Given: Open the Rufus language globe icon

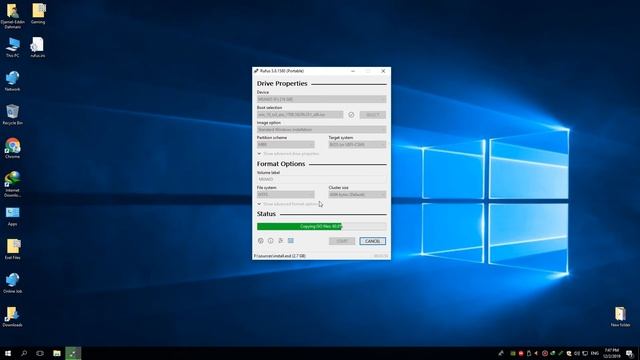Looking at the screenshot, I should [260, 241].
